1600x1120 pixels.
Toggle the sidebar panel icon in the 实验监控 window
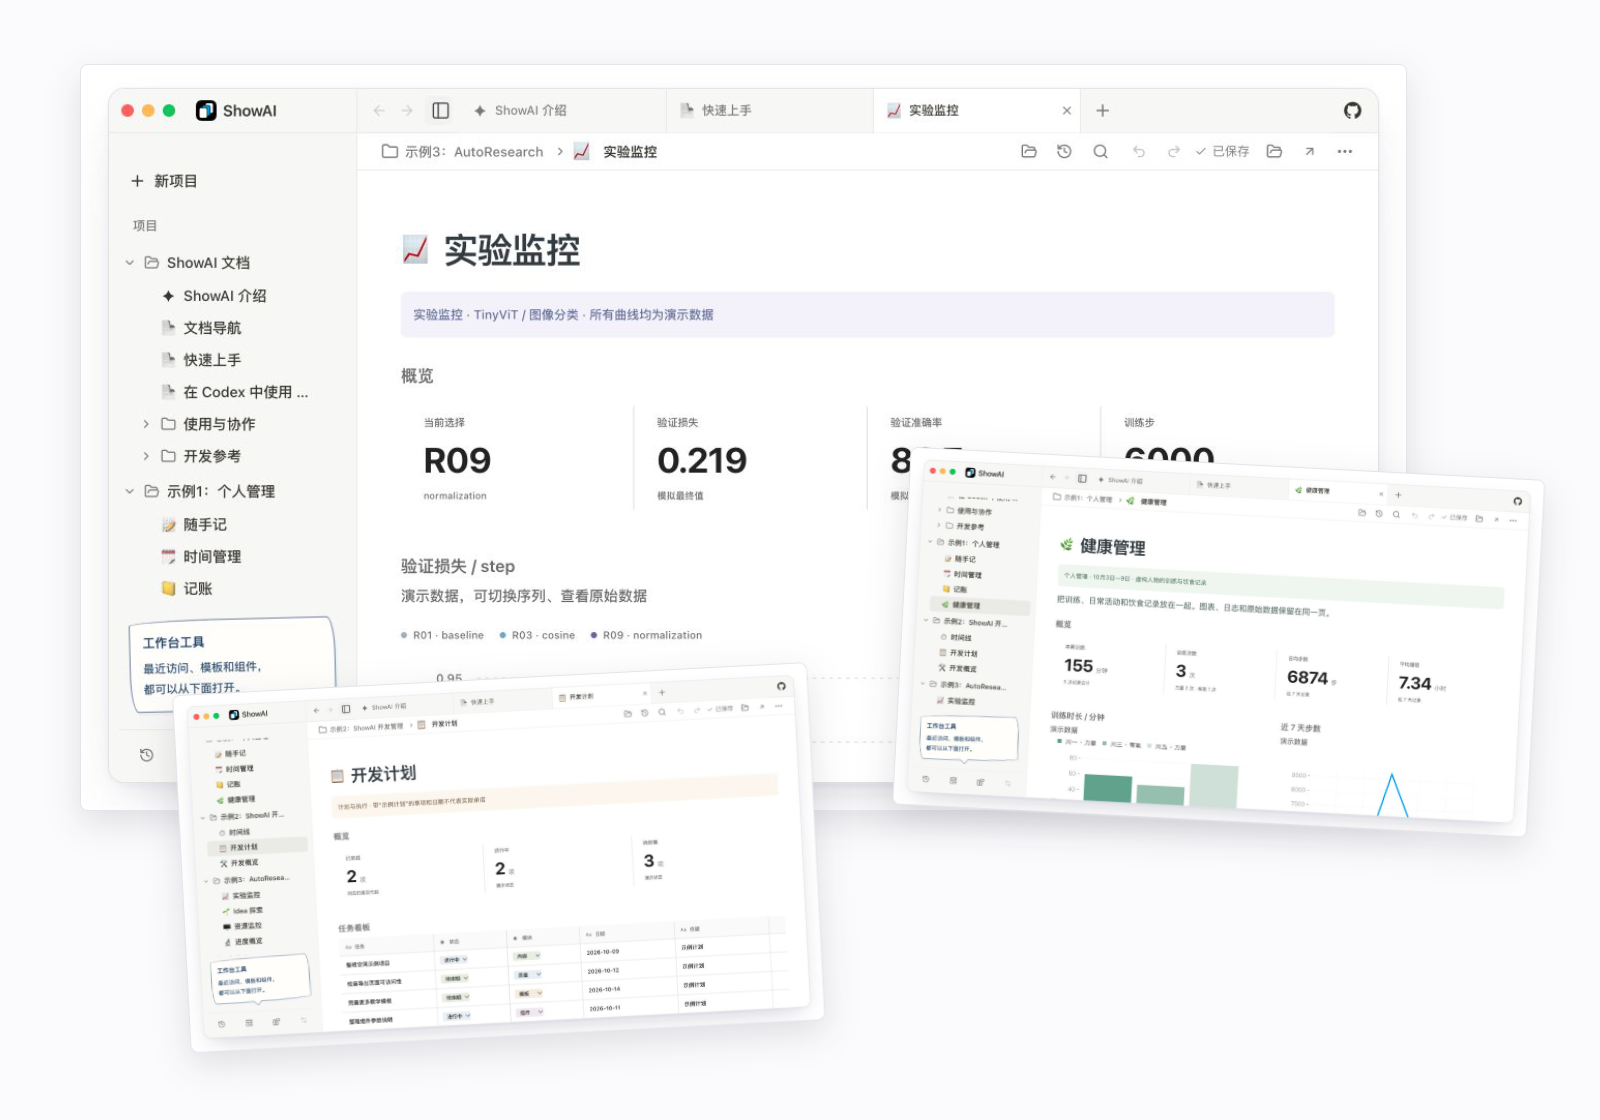pyautogui.click(x=441, y=111)
